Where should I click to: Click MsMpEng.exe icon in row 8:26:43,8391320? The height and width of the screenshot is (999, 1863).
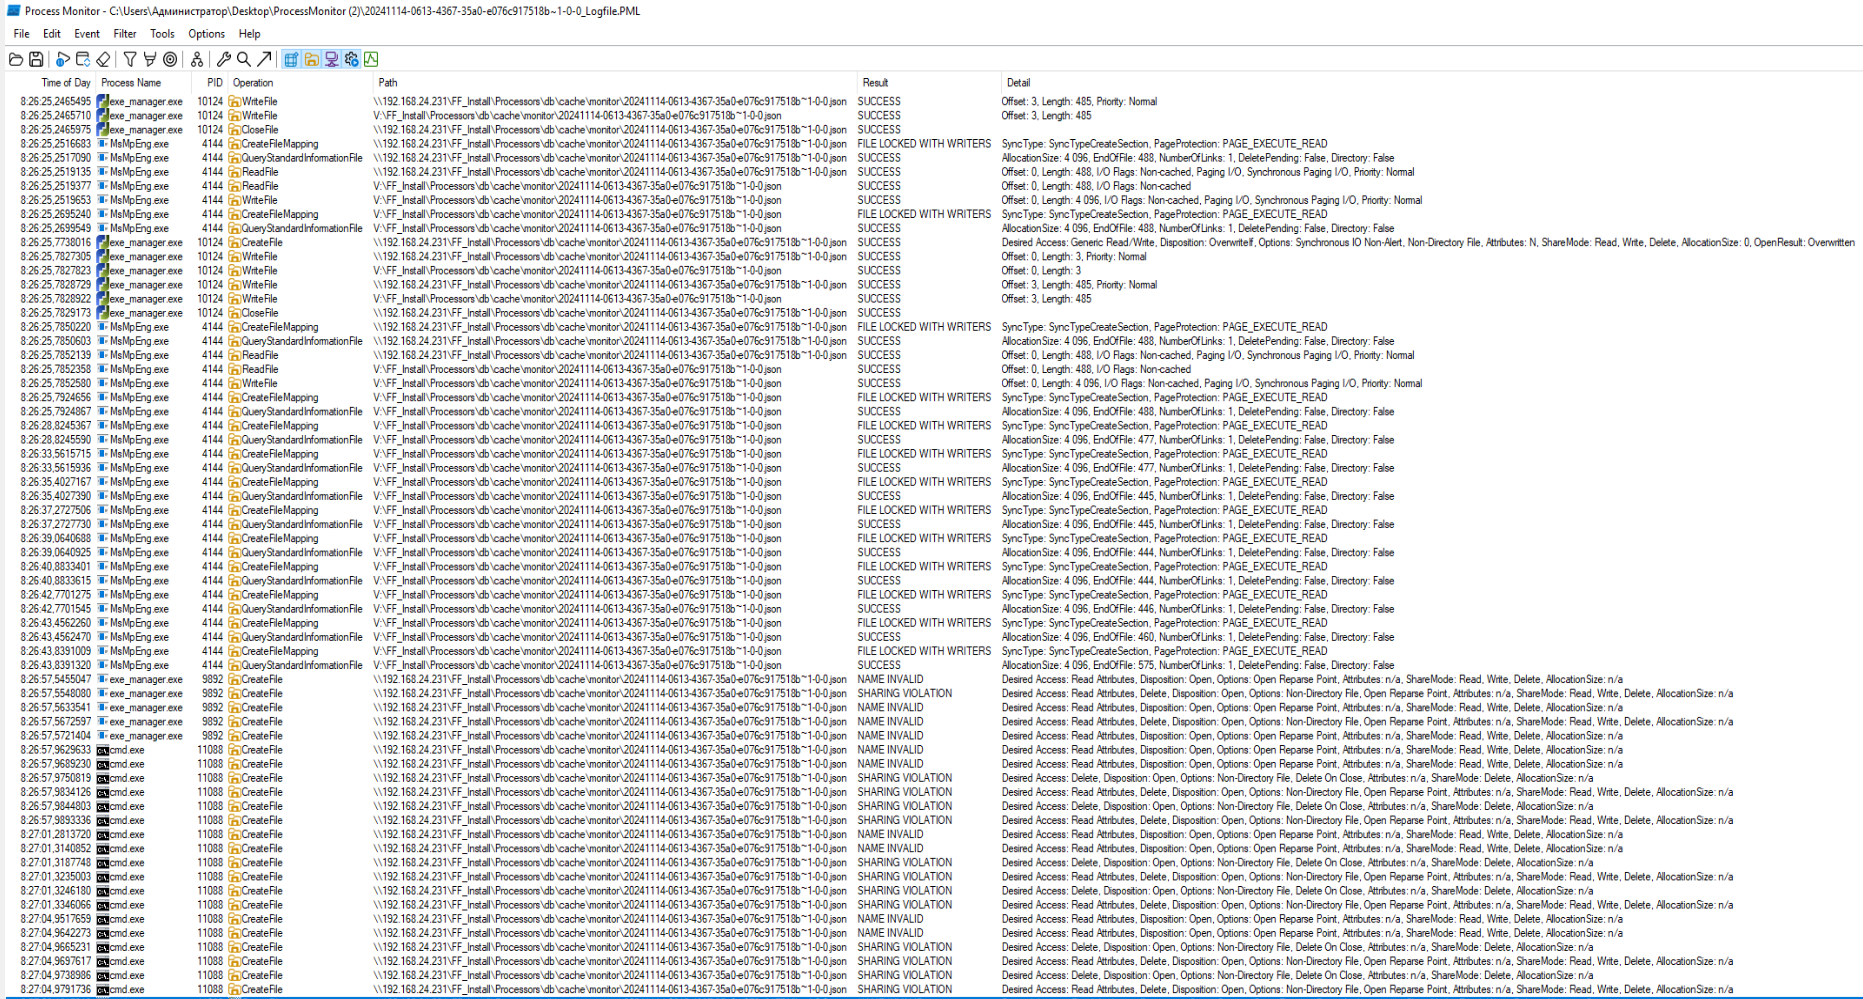coord(102,665)
